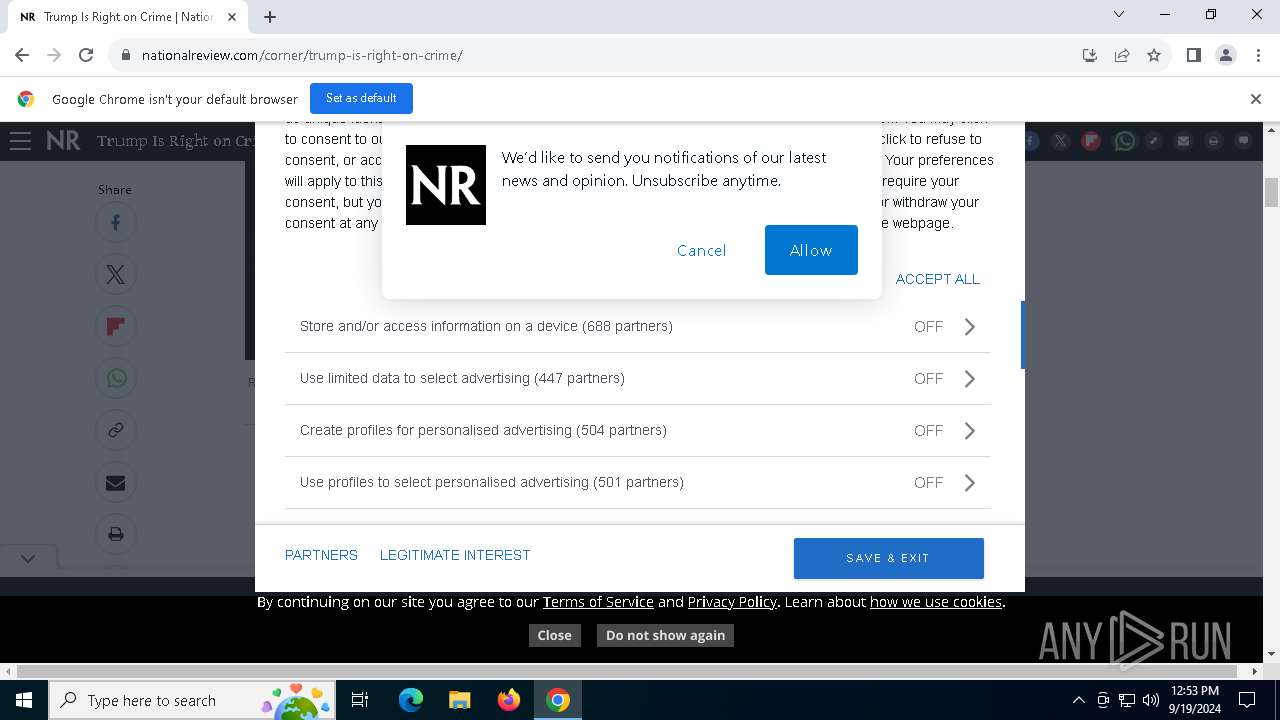Open the Chrome profile avatar
Screen dimensions: 1280x720
pos(1226,55)
